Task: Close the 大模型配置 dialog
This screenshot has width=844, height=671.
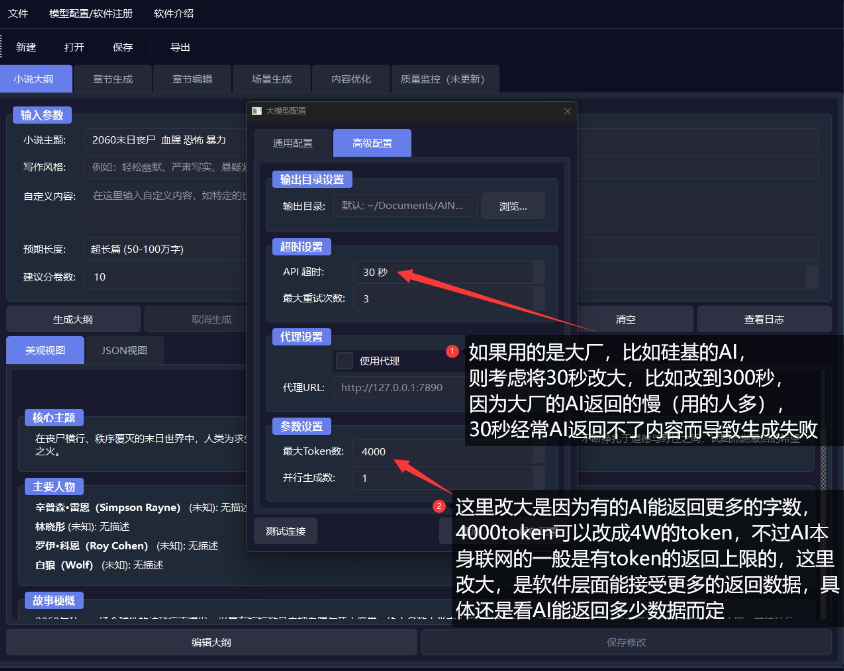Action: pyautogui.click(x=567, y=111)
